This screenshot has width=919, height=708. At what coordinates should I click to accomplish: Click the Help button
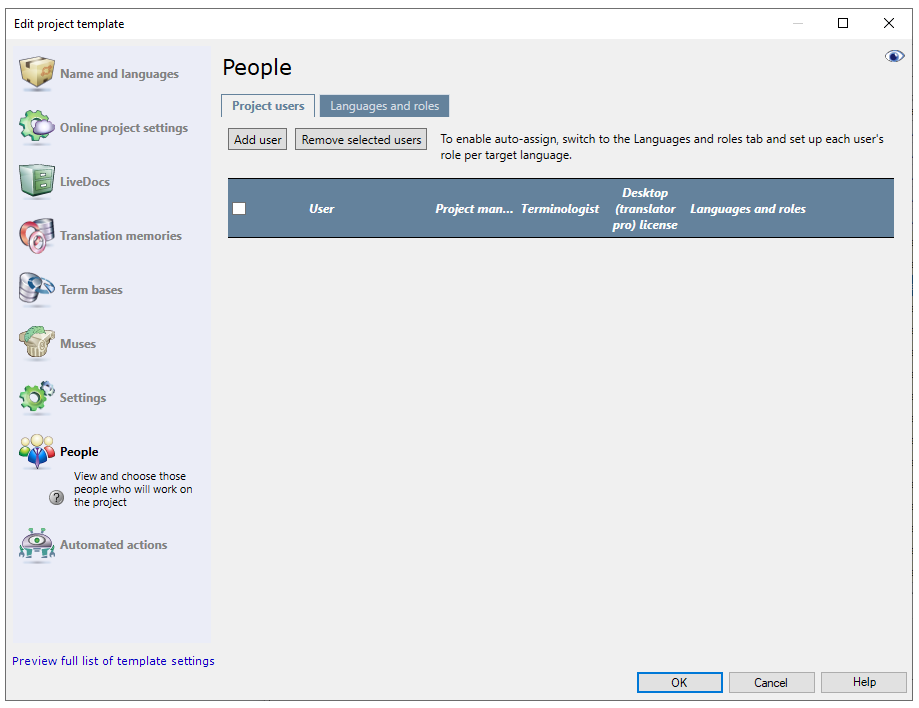(863, 682)
